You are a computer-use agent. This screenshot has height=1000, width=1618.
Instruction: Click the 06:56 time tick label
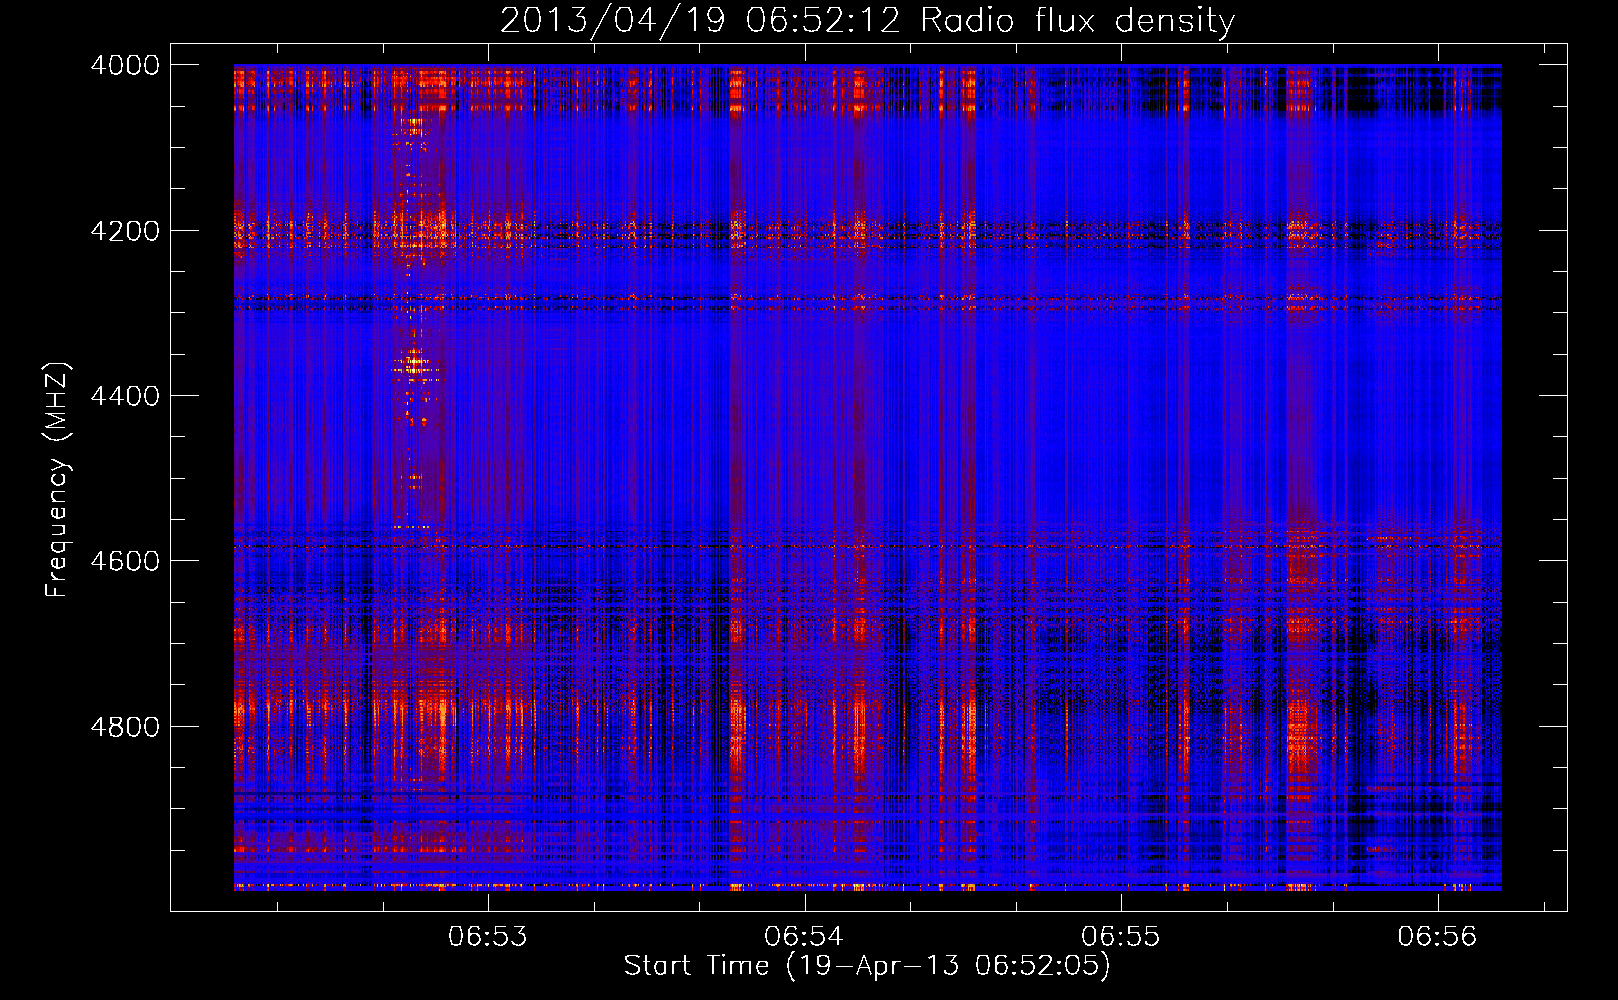[1437, 936]
